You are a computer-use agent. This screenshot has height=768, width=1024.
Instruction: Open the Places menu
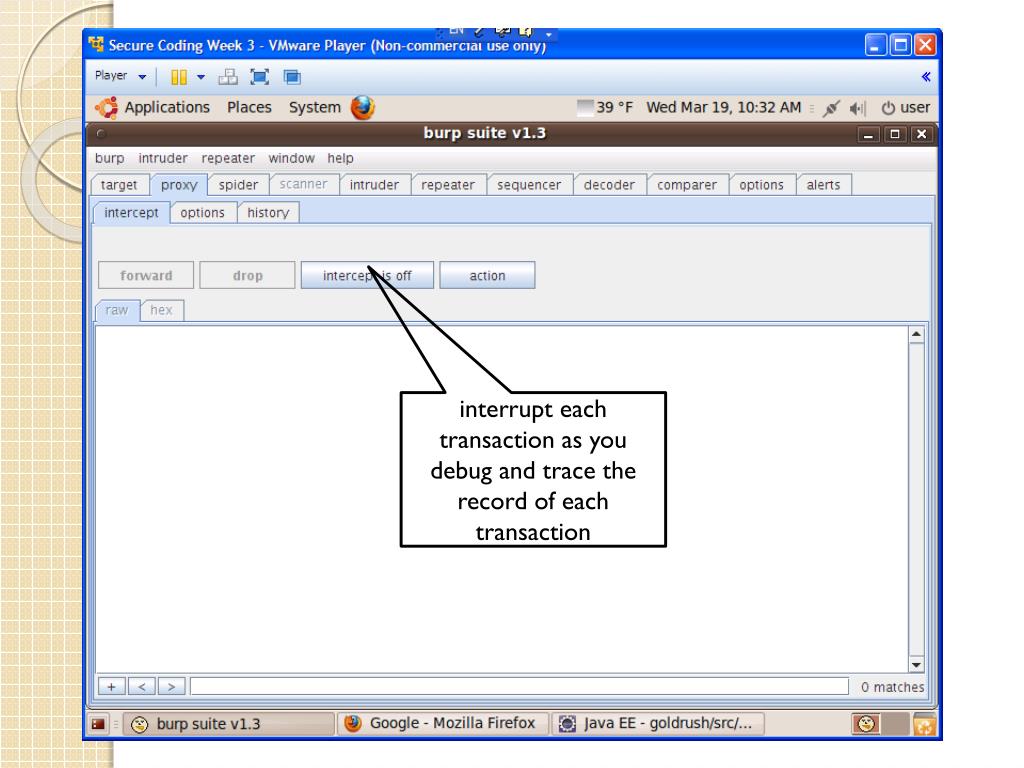(249, 108)
